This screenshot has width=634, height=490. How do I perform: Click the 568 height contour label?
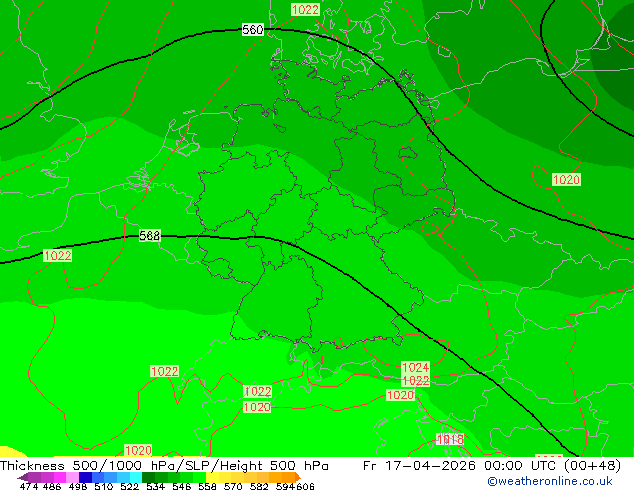coord(150,235)
